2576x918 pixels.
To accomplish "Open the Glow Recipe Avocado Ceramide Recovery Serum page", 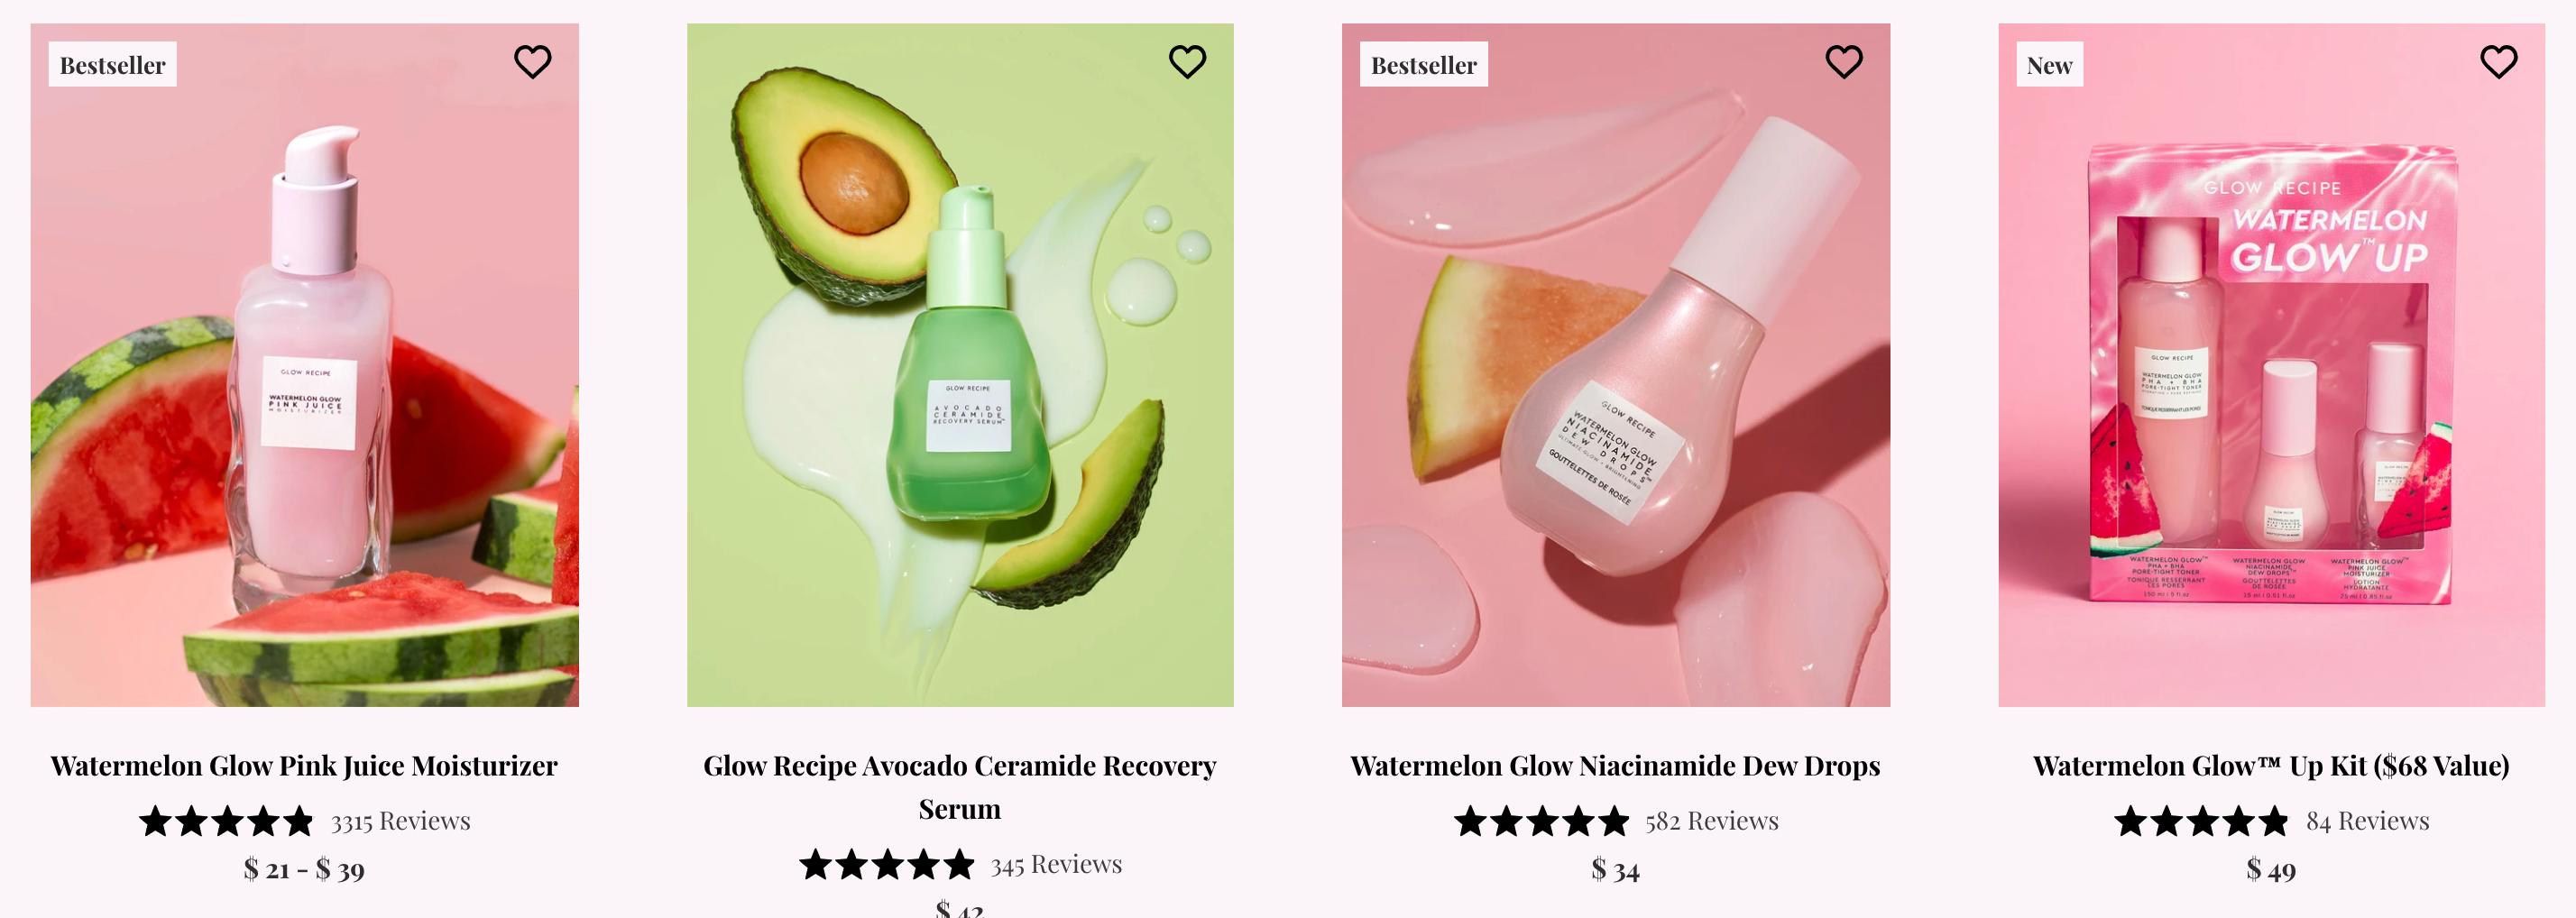I will click(960, 786).
